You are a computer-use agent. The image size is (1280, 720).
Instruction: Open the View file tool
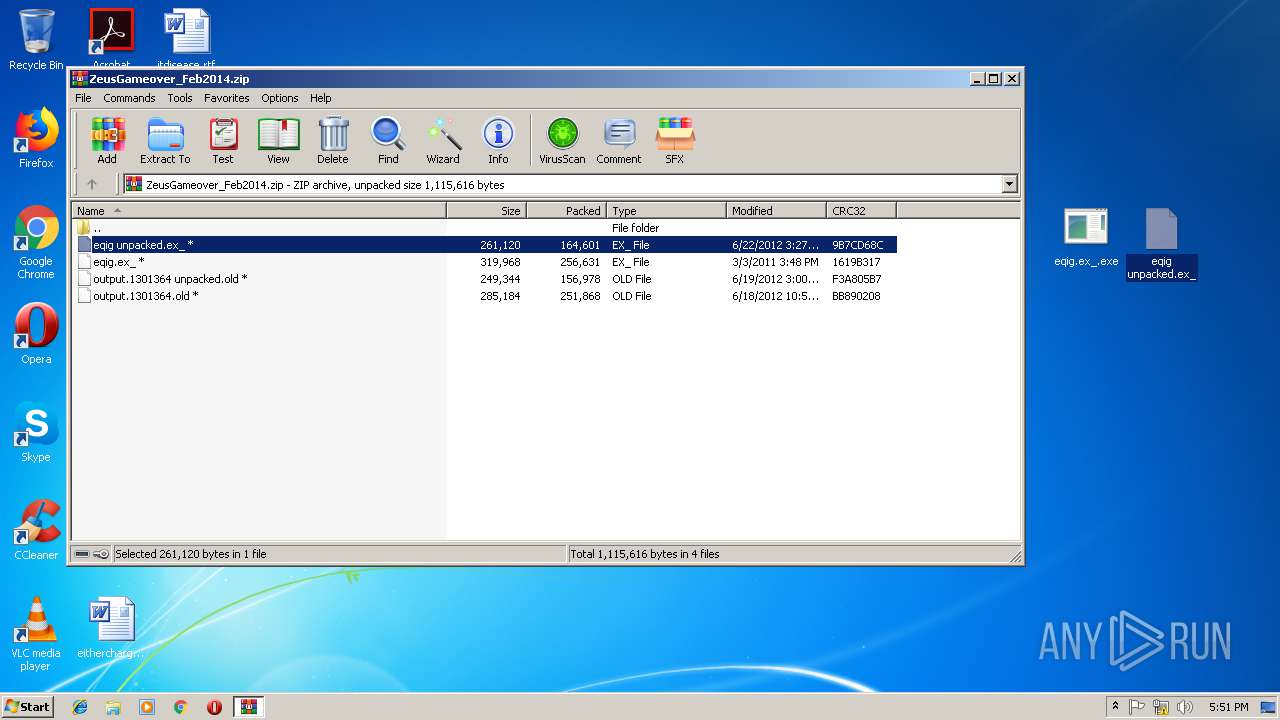(278, 140)
